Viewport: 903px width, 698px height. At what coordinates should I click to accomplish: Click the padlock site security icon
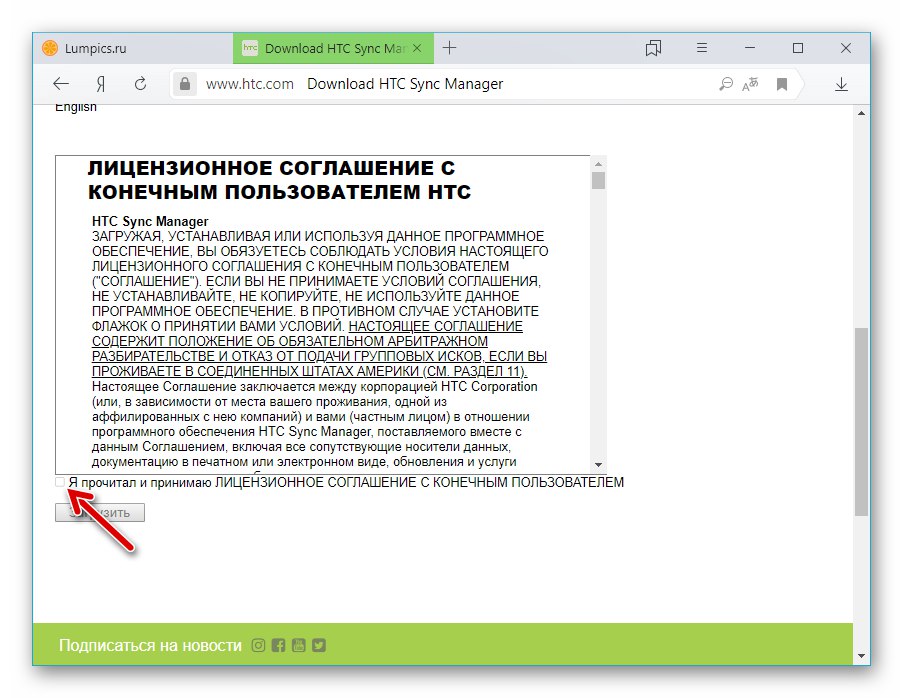[185, 84]
